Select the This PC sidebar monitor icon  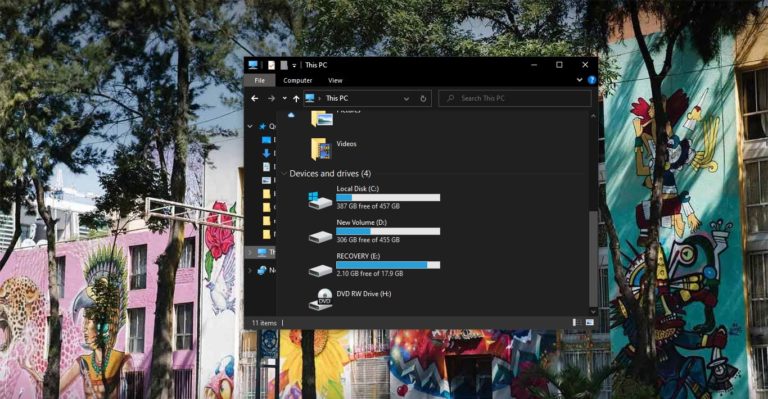(x=263, y=253)
